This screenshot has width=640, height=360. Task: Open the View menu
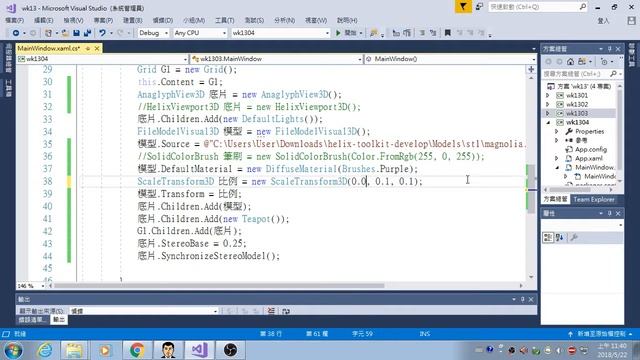(x=73, y=20)
